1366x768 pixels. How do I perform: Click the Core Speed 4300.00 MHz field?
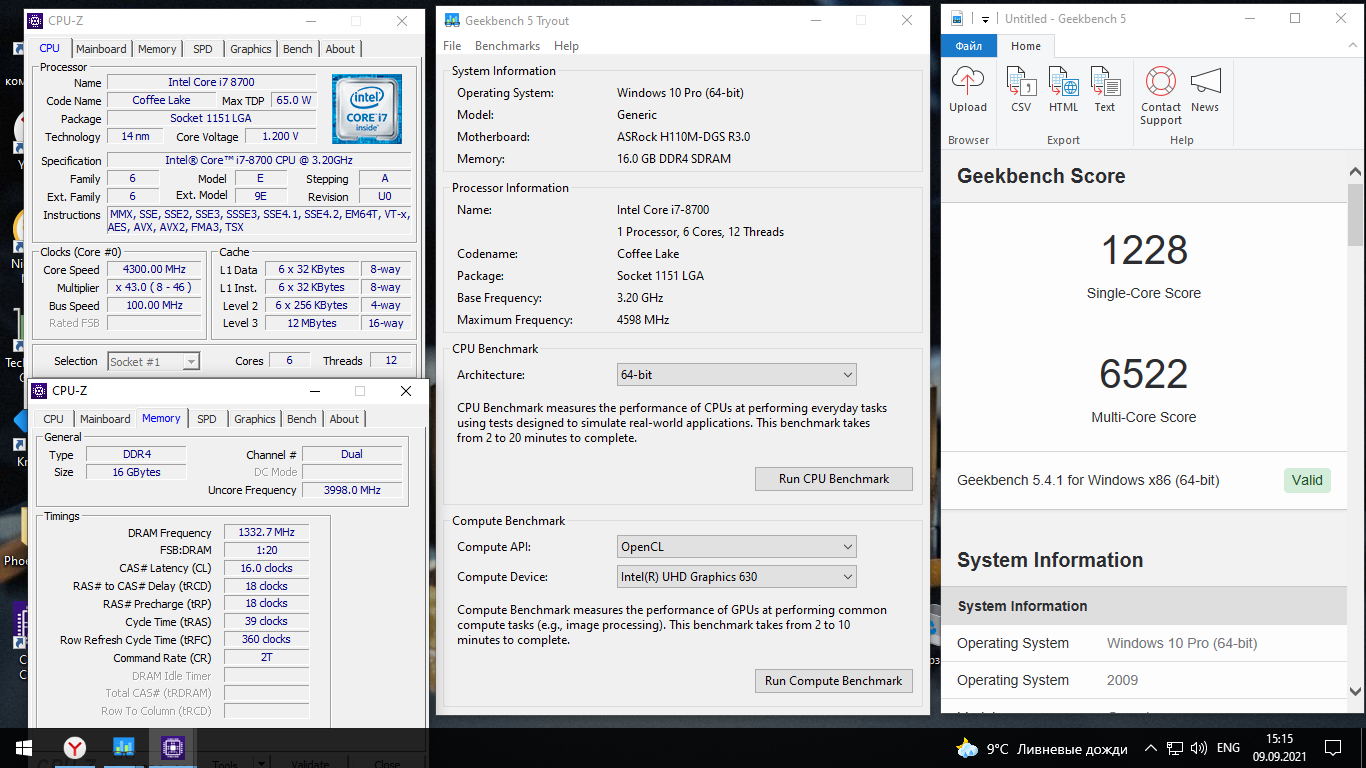pos(155,270)
